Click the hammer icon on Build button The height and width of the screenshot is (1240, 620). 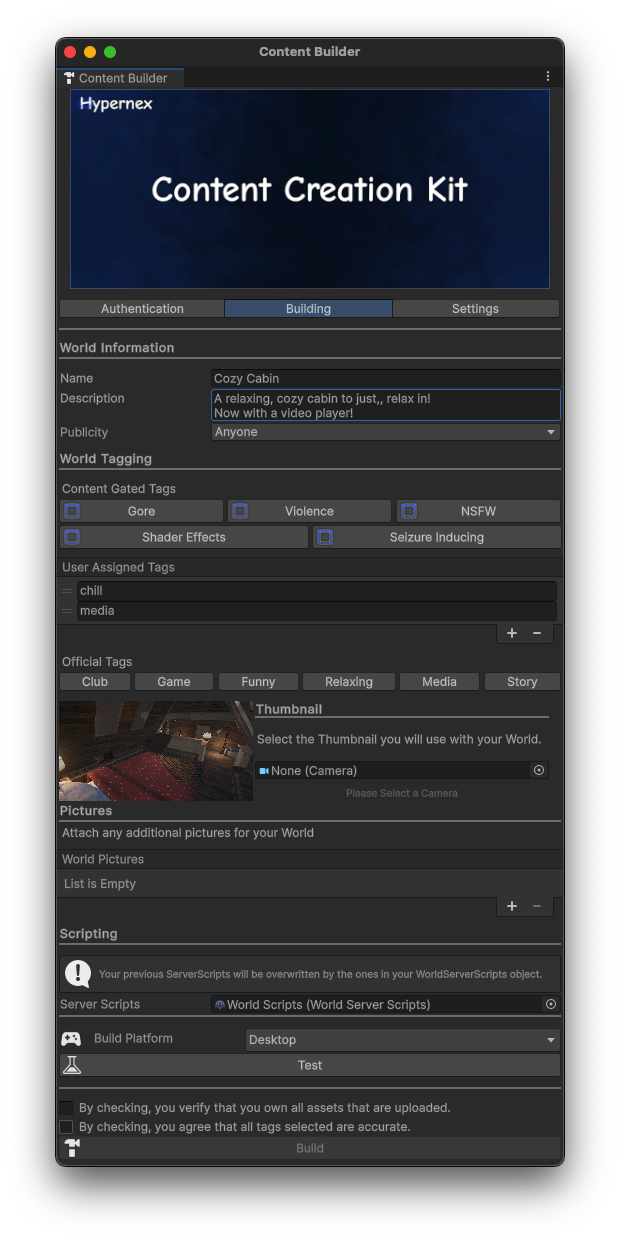(x=71, y=1148)
